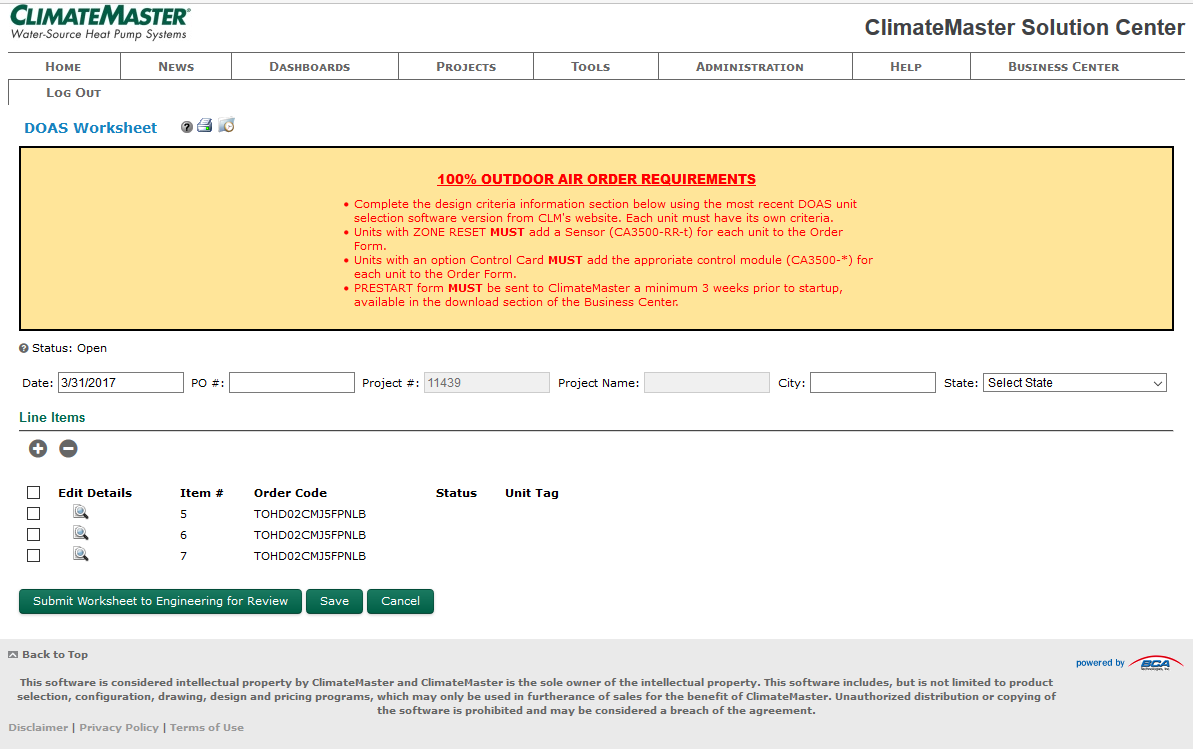This screenshot has width=1193, height=749.
Task: Click the help icon beside Status: Open
Action: coord(24,349)
